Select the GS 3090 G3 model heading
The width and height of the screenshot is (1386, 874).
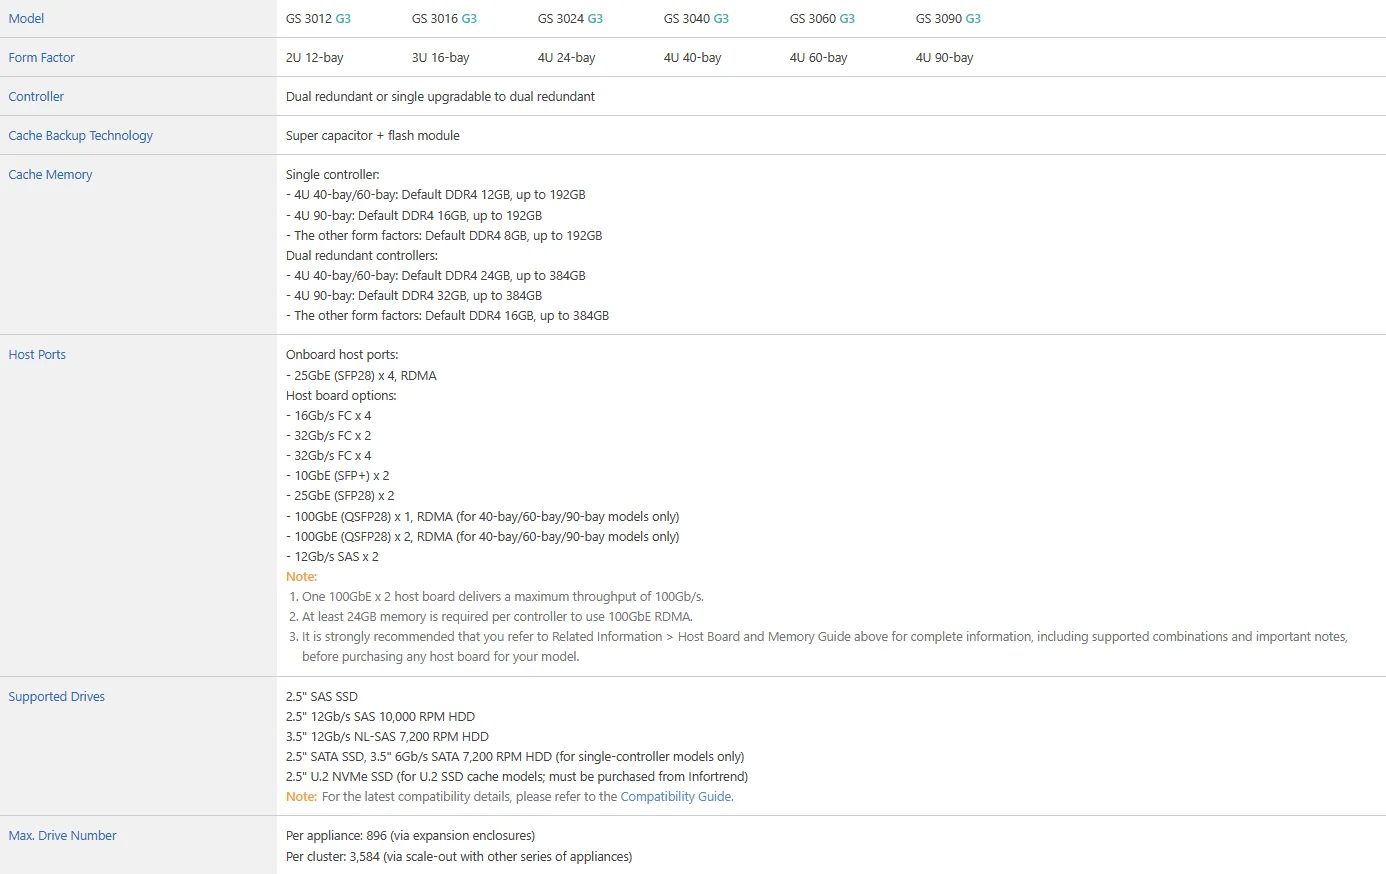948,19
